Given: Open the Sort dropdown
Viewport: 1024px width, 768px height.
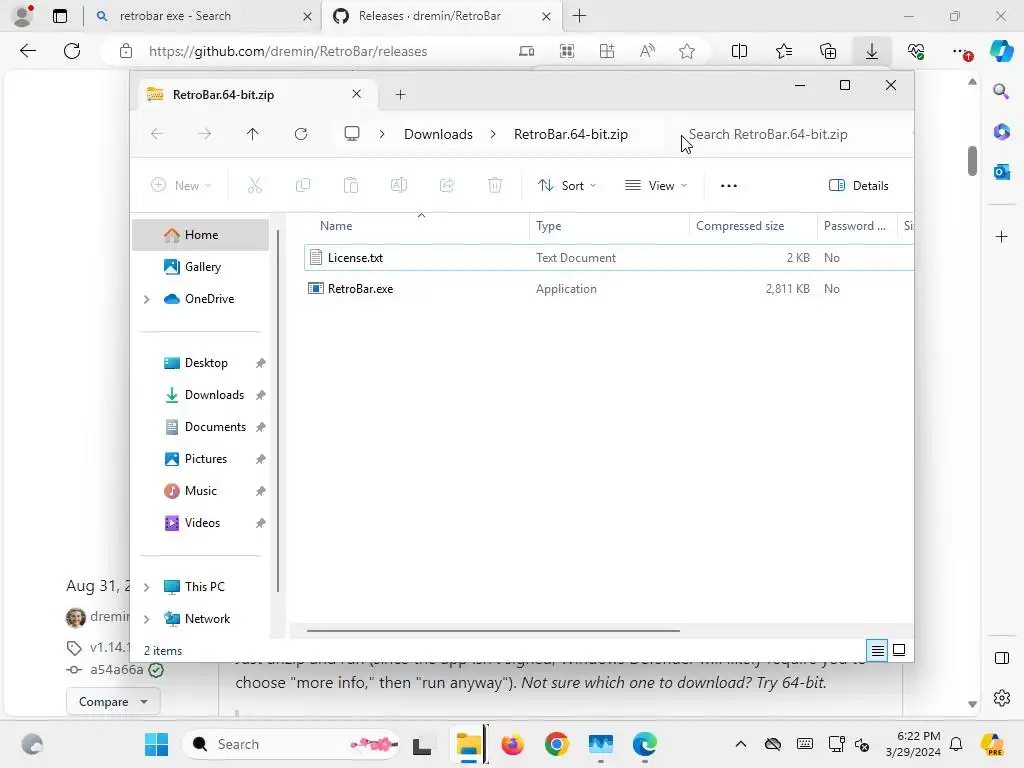Looking at the screenshot, I should (x=566, y=185).
